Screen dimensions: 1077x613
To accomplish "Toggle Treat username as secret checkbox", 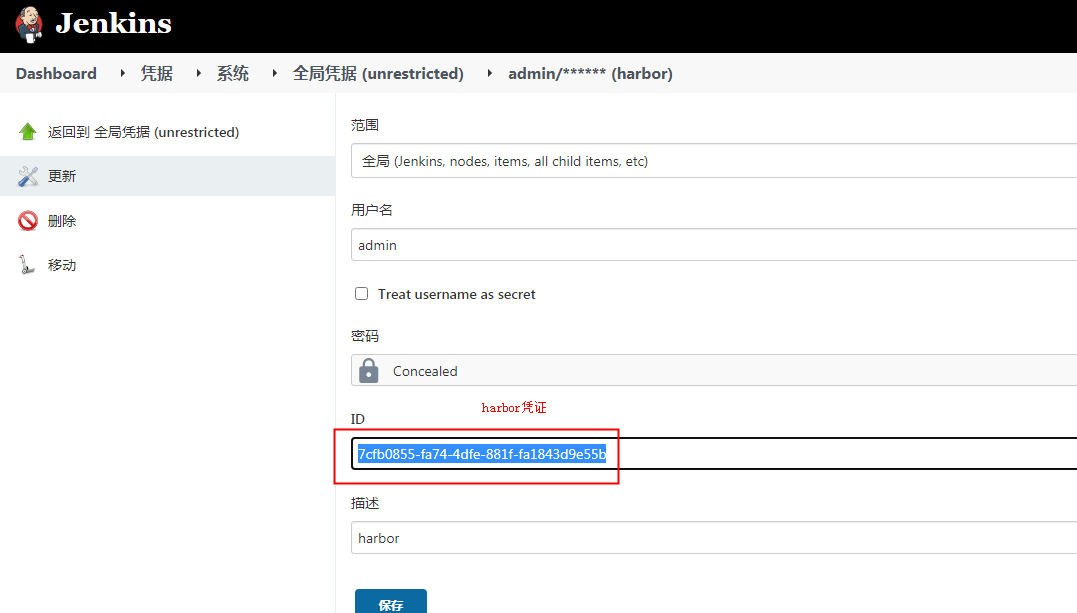I will point(361,293).
